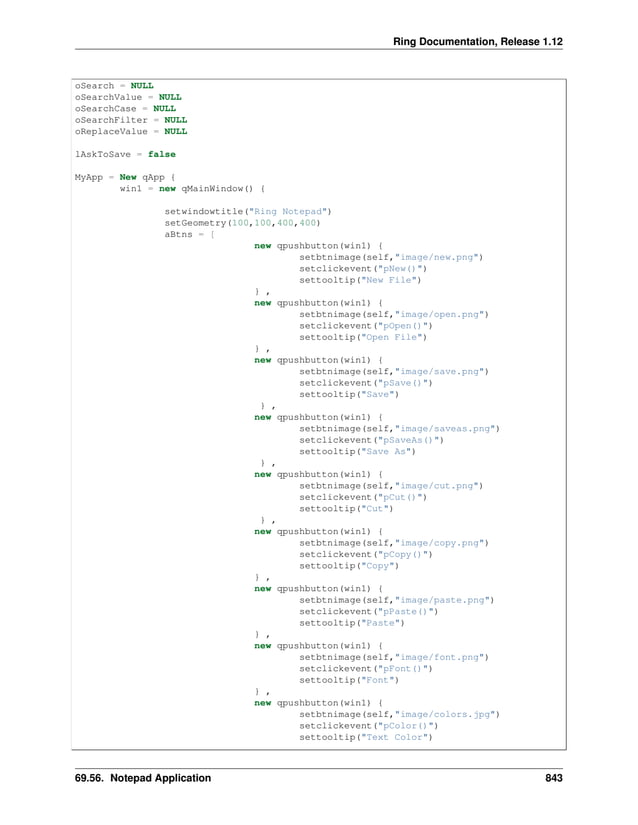Click footer "69.56. Notepad Application"

pyautogui.click(x=143, y=778)
